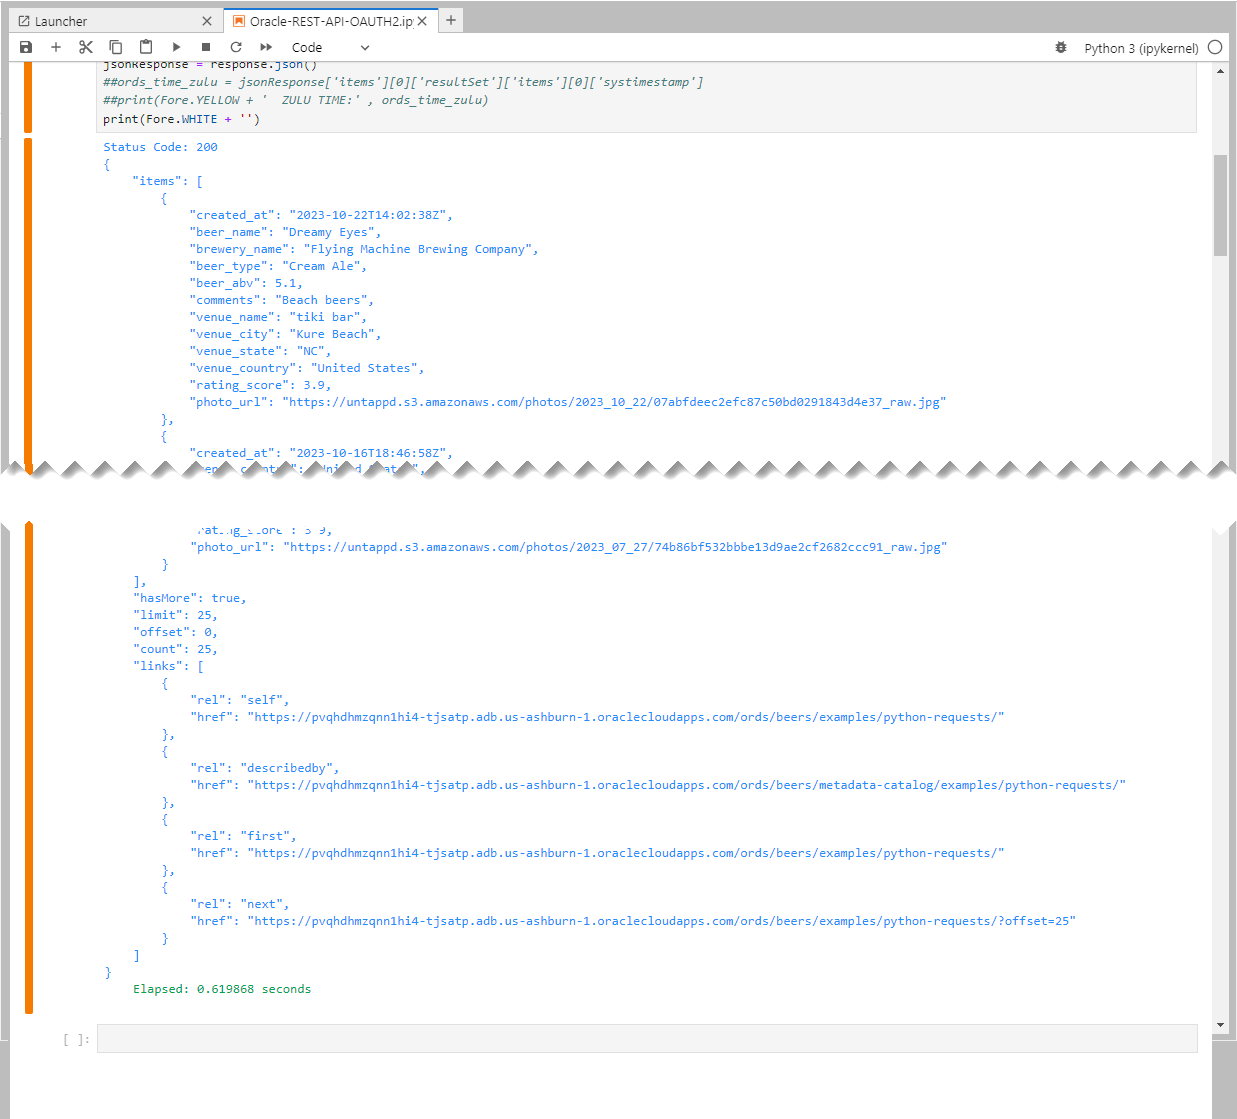Close the Launcher tab
The width and height of the screenshot is (1237, 1119).
(207, 21)
